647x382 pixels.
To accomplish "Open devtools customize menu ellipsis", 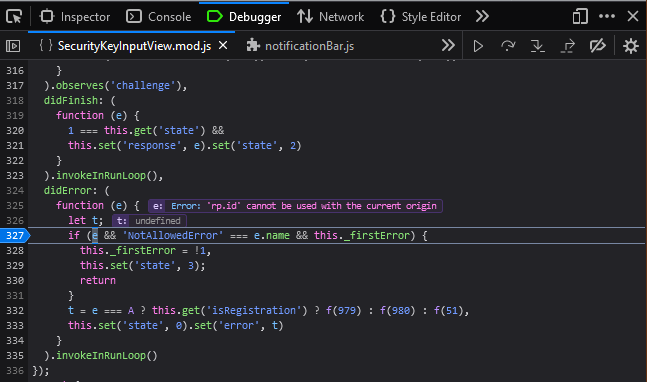I will [607, 17].
